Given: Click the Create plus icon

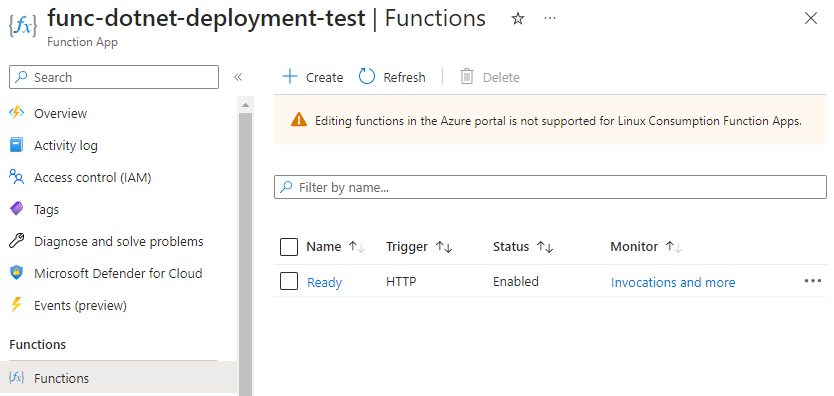Looking at the screenshot, I should tap(290, 77).
